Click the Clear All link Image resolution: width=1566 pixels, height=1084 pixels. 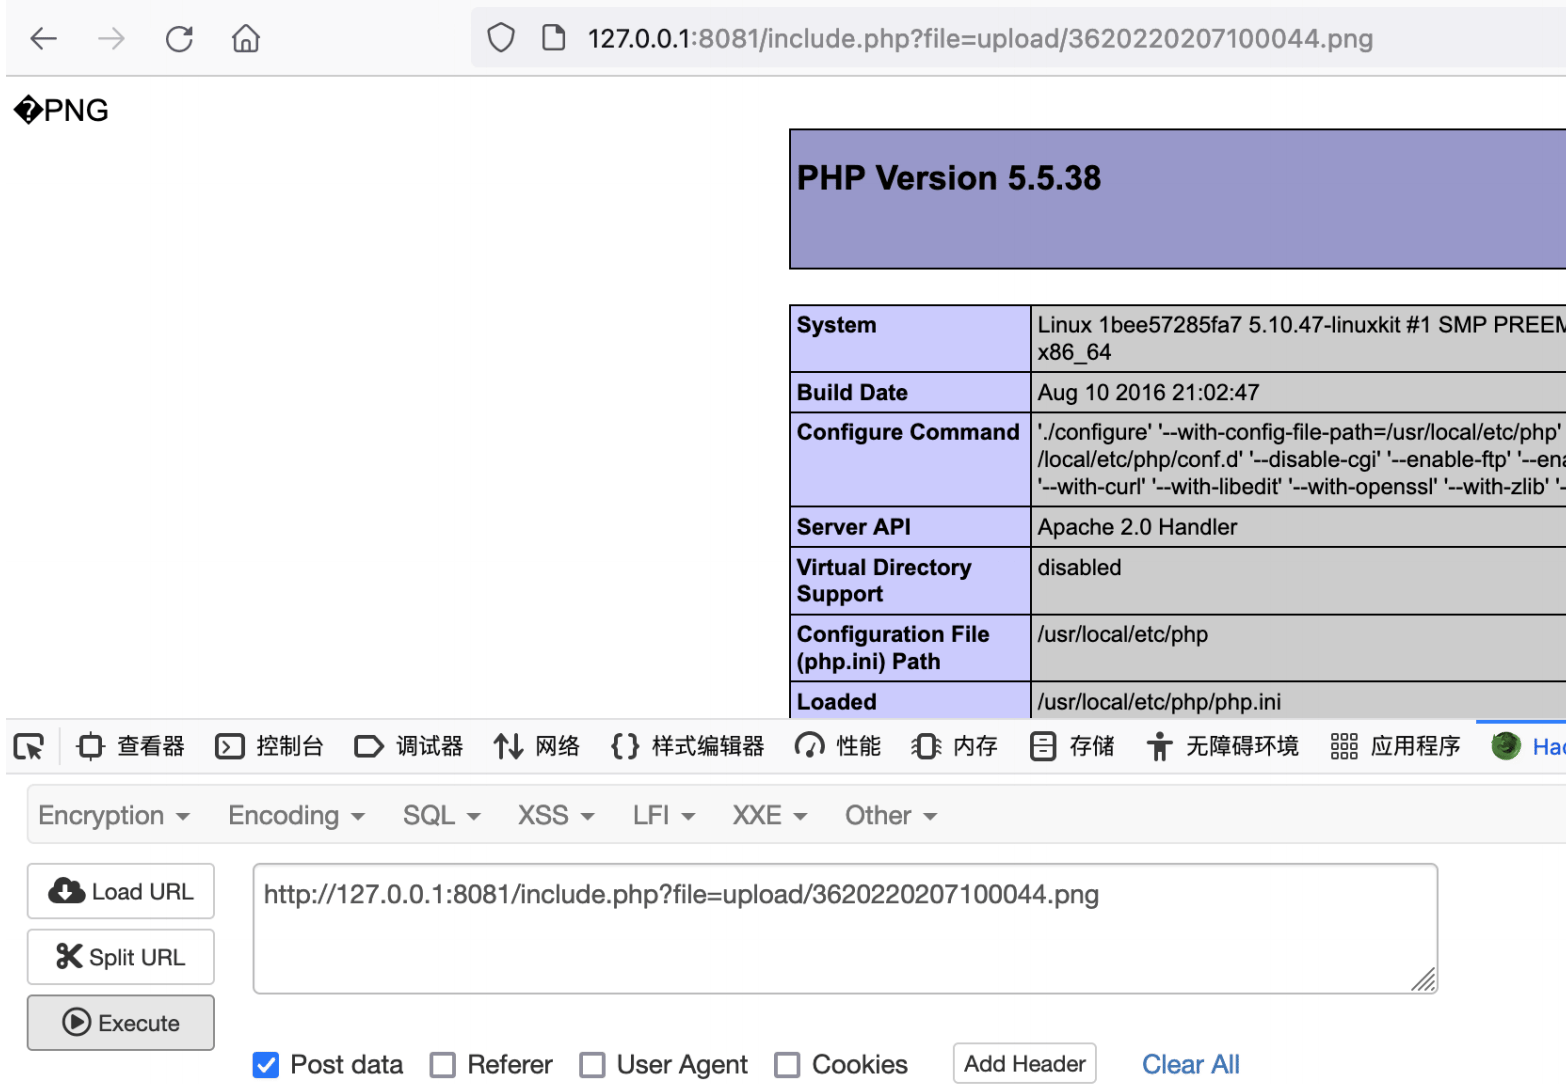[1191, 1065]
